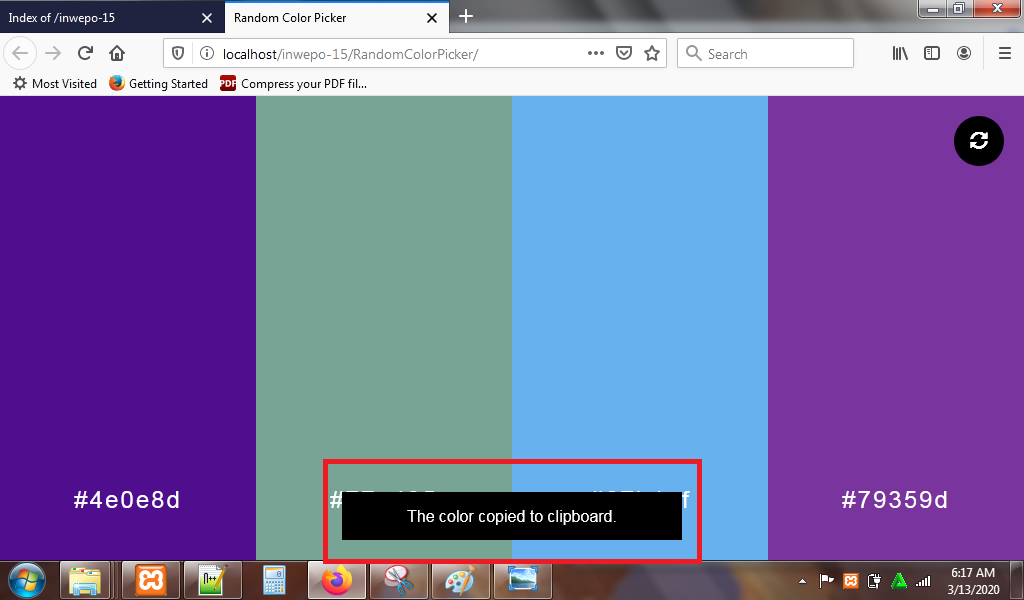Open Compress your PDF bookmark
The width and height of the screenshot is (1024, 600).
click(294, 84)
